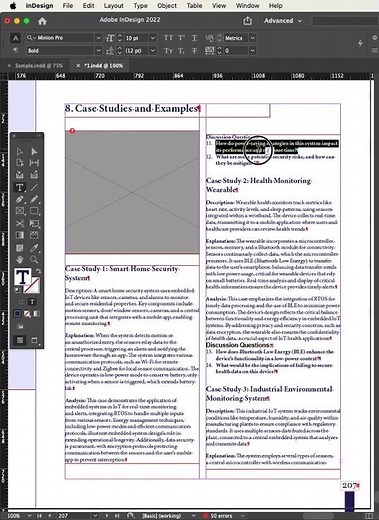Viewport: 379px width, 520px height.
Task: Click the search field in title bar
Action: [345, 21]
